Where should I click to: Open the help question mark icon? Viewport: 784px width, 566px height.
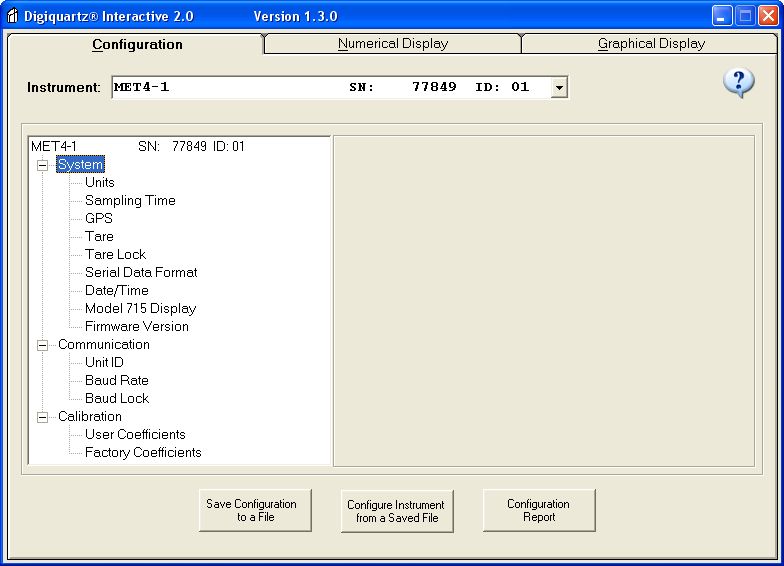738,82
